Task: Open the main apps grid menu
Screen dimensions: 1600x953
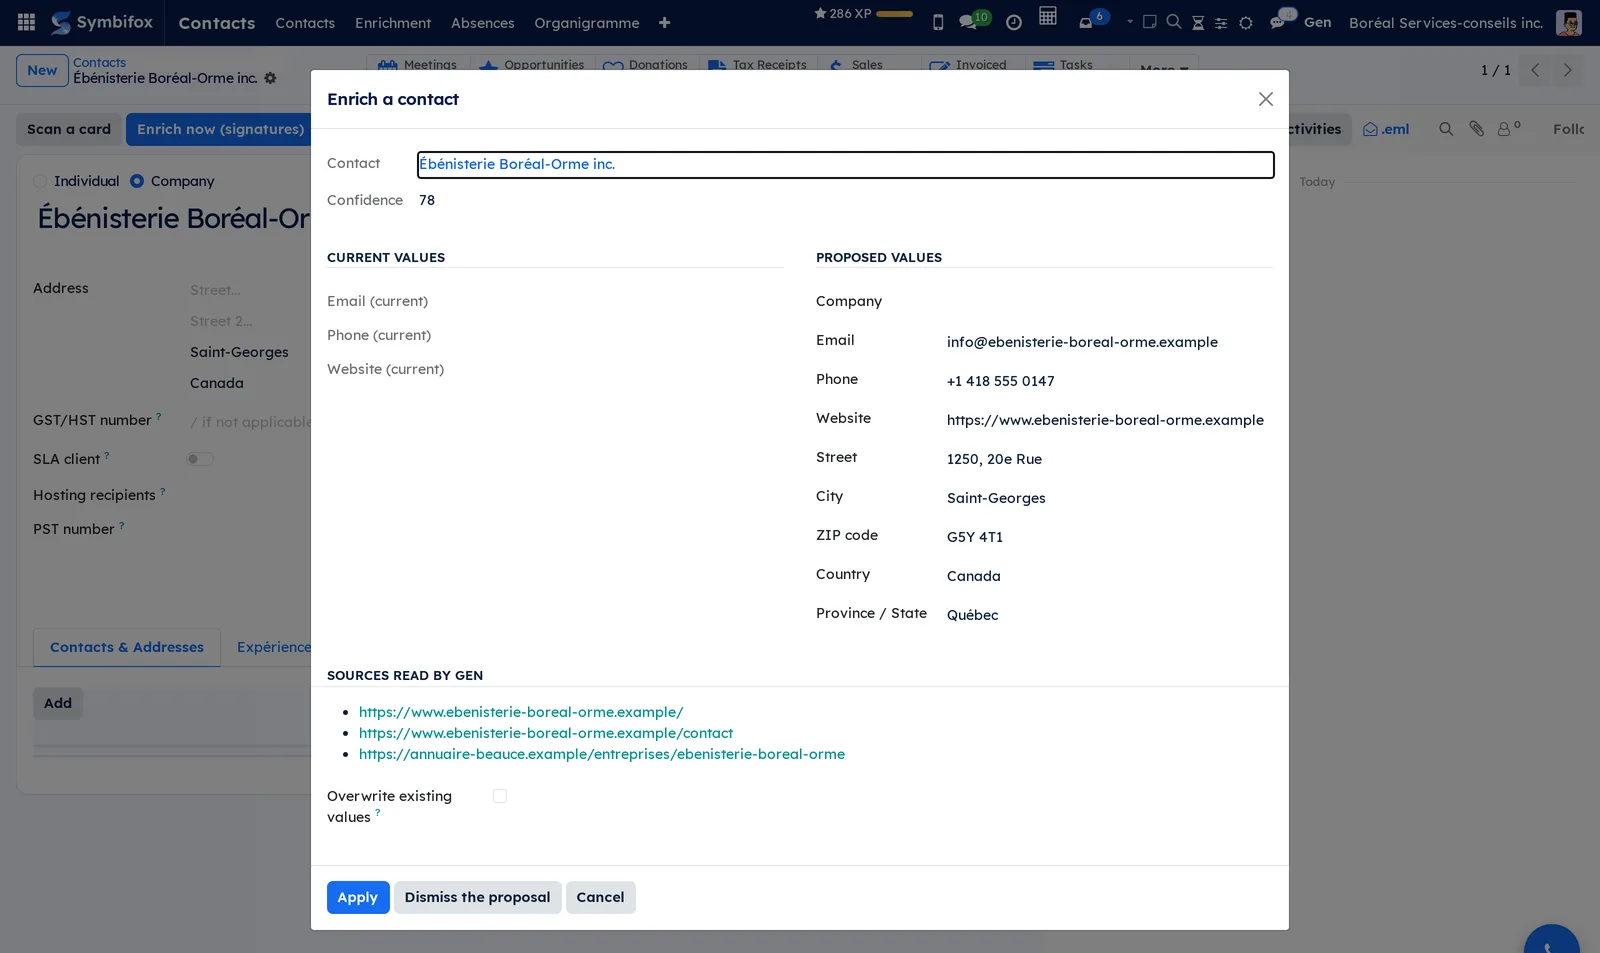Action: (27, 22)
